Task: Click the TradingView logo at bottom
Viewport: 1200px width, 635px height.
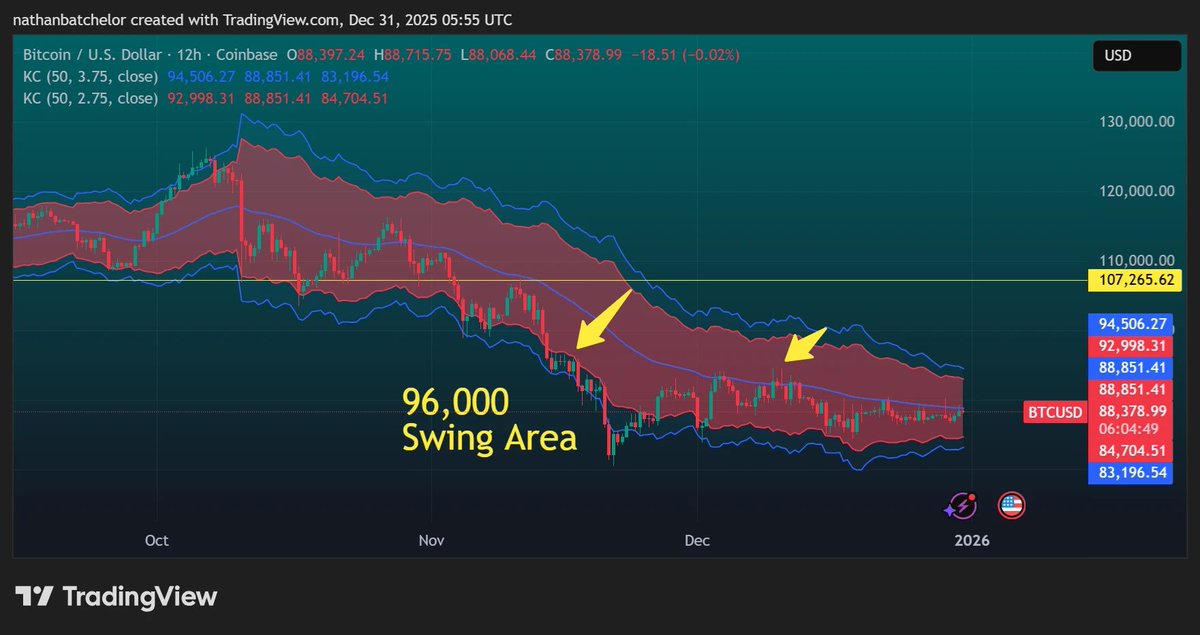Action: click(116, 597)
